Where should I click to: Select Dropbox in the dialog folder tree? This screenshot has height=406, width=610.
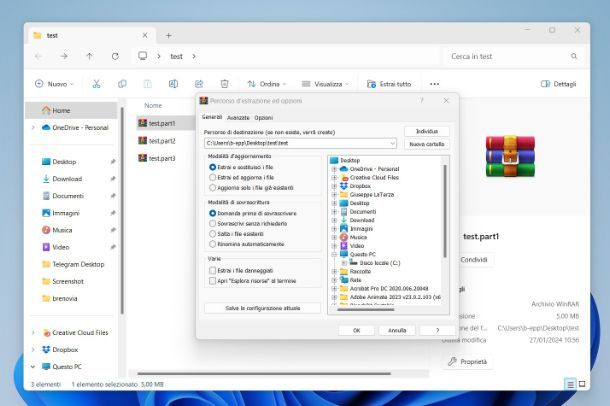coord(360,186)
